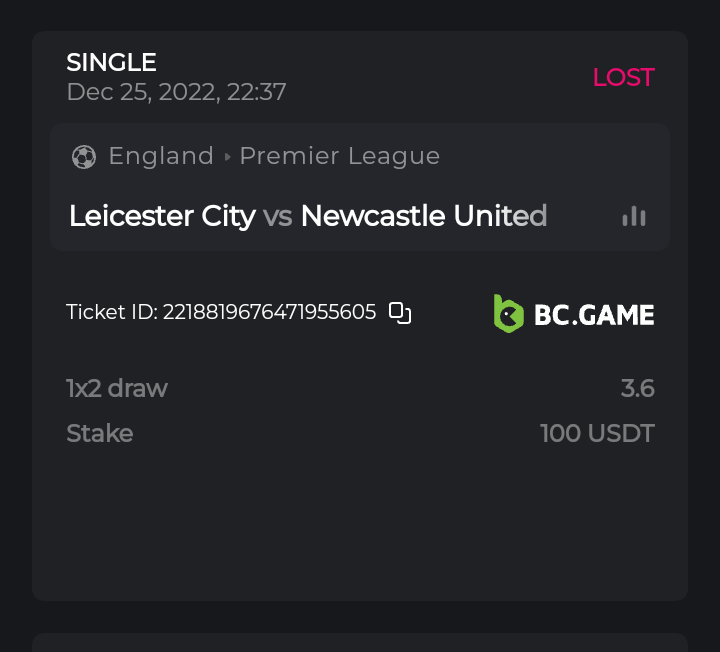Click the pink LOST status label

pos(623,77)
